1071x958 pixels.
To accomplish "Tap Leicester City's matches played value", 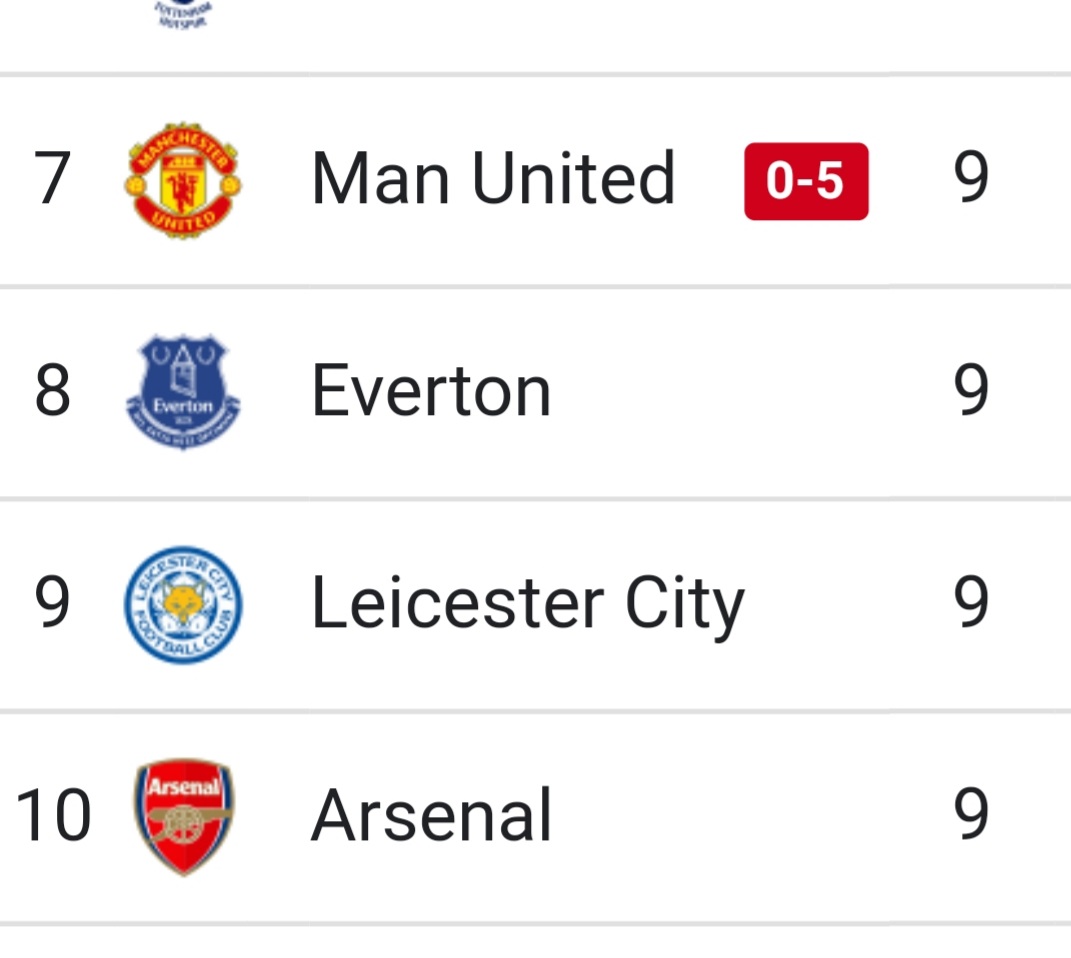I will (970, 604).
